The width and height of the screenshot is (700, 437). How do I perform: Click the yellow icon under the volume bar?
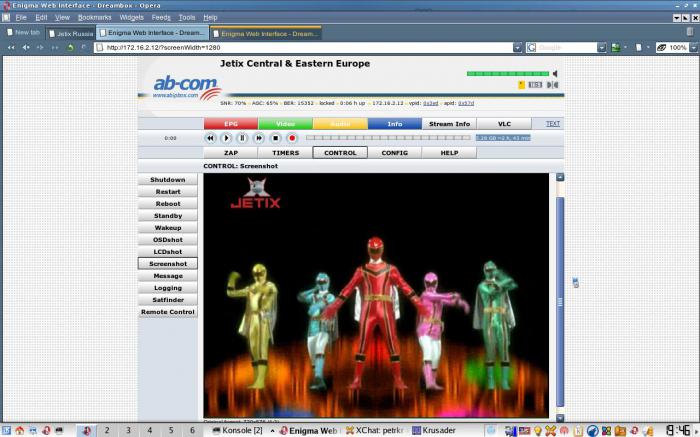click(x=521, y=85)
